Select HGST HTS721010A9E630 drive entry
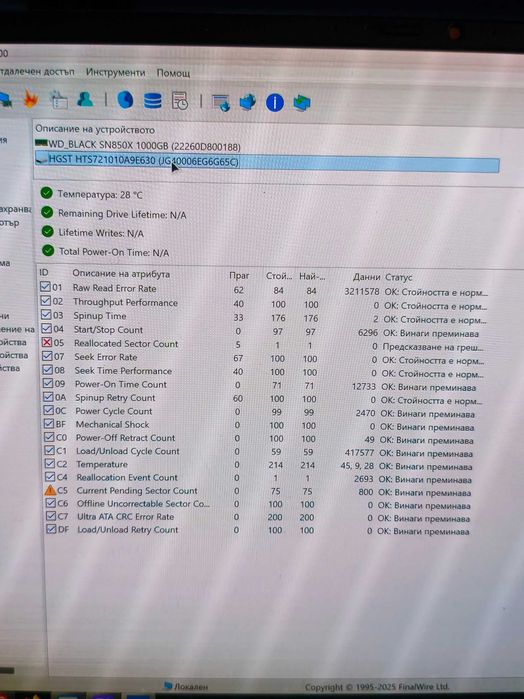Screen dimensions: 524x699 pyautogui.click(x=267, y=162)
